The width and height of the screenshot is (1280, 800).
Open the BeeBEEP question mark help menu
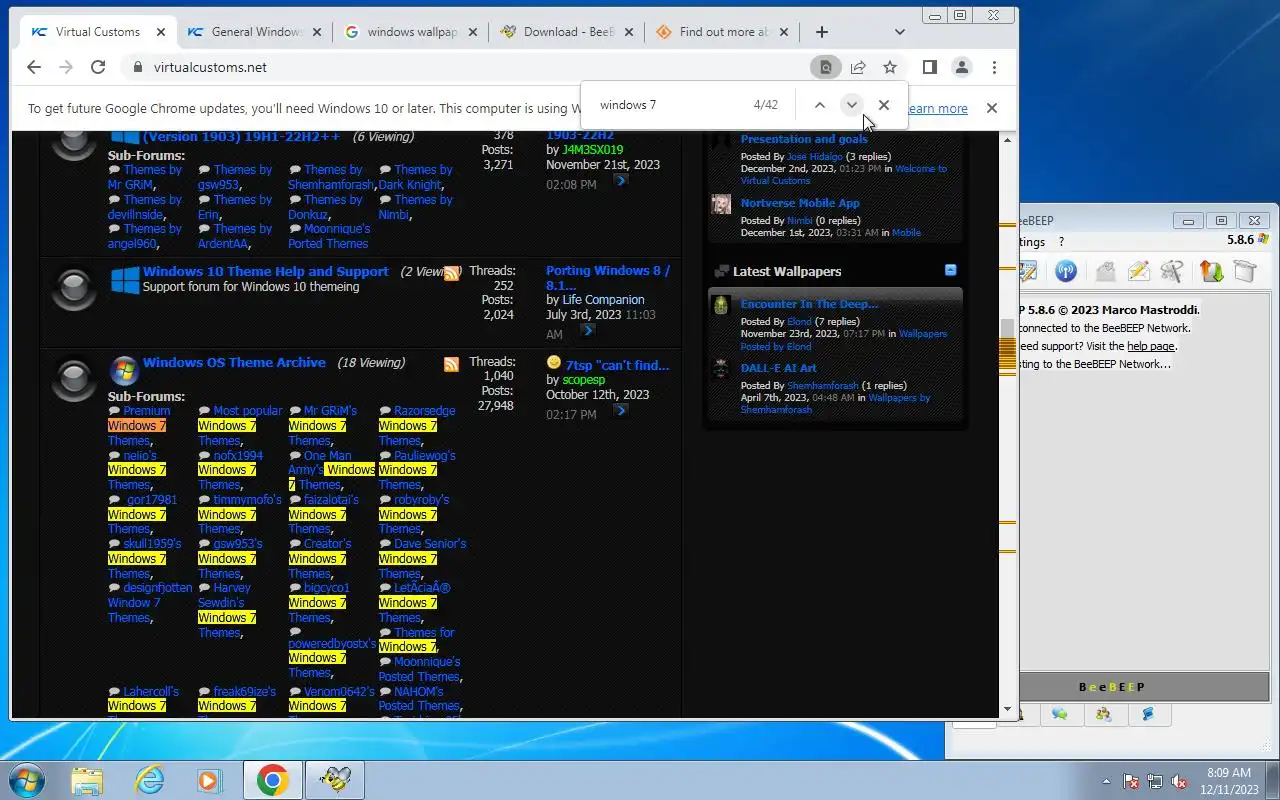[1062, 242]
